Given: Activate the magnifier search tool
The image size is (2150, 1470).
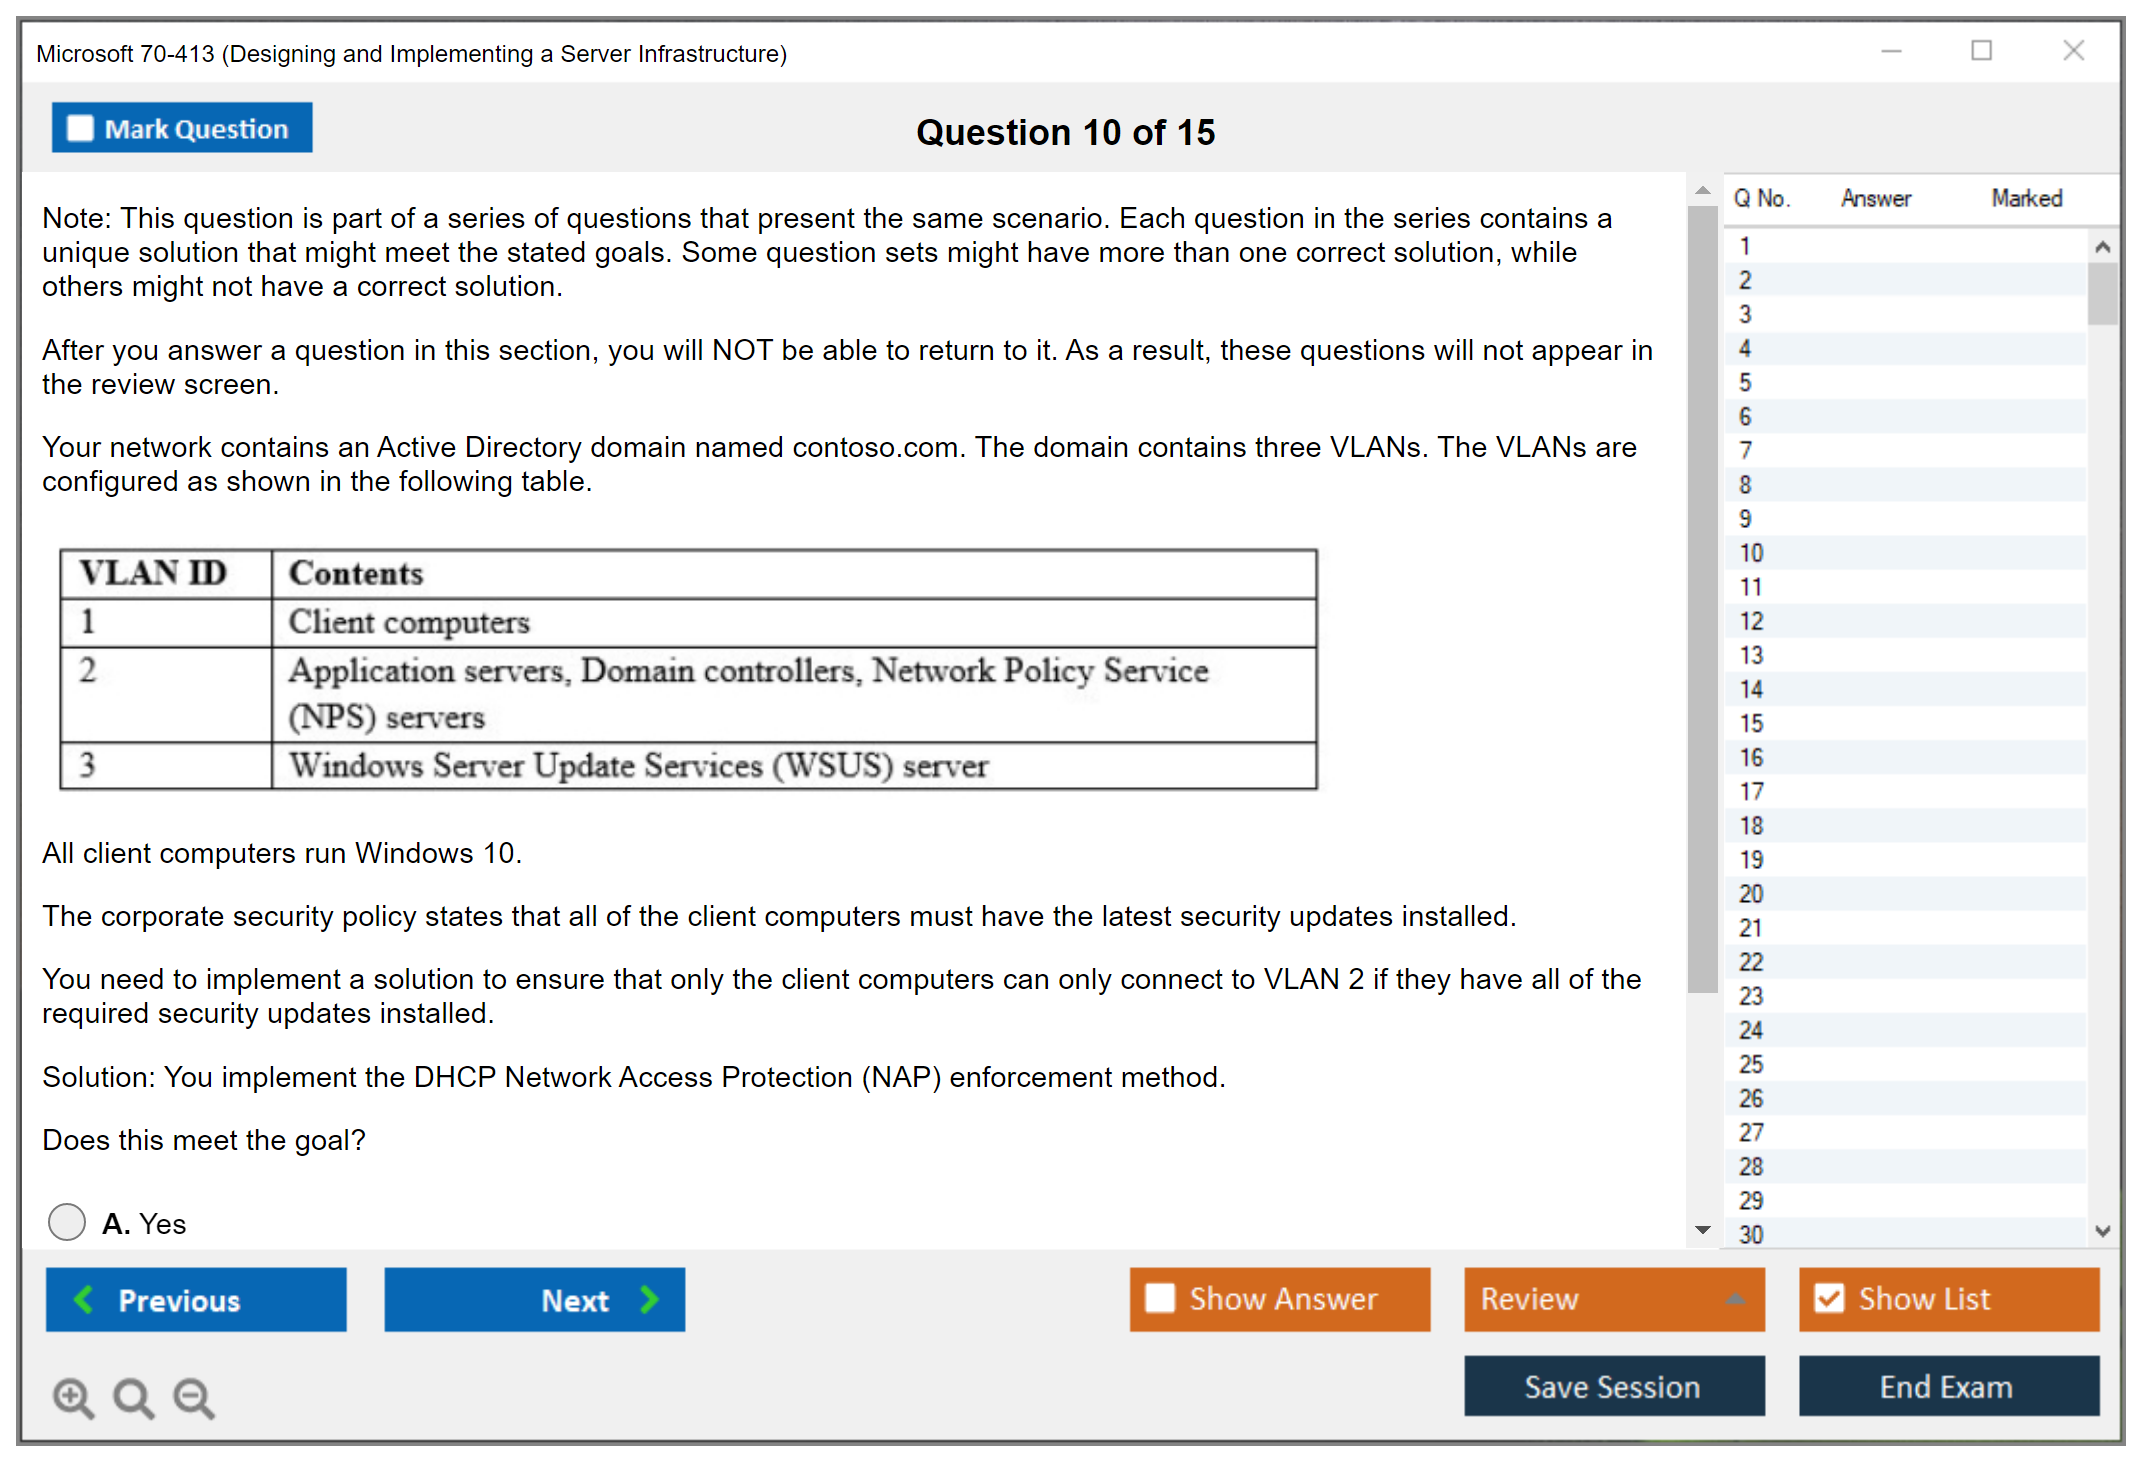Looking at the screenshot, I should click(x=133, y=1398).
